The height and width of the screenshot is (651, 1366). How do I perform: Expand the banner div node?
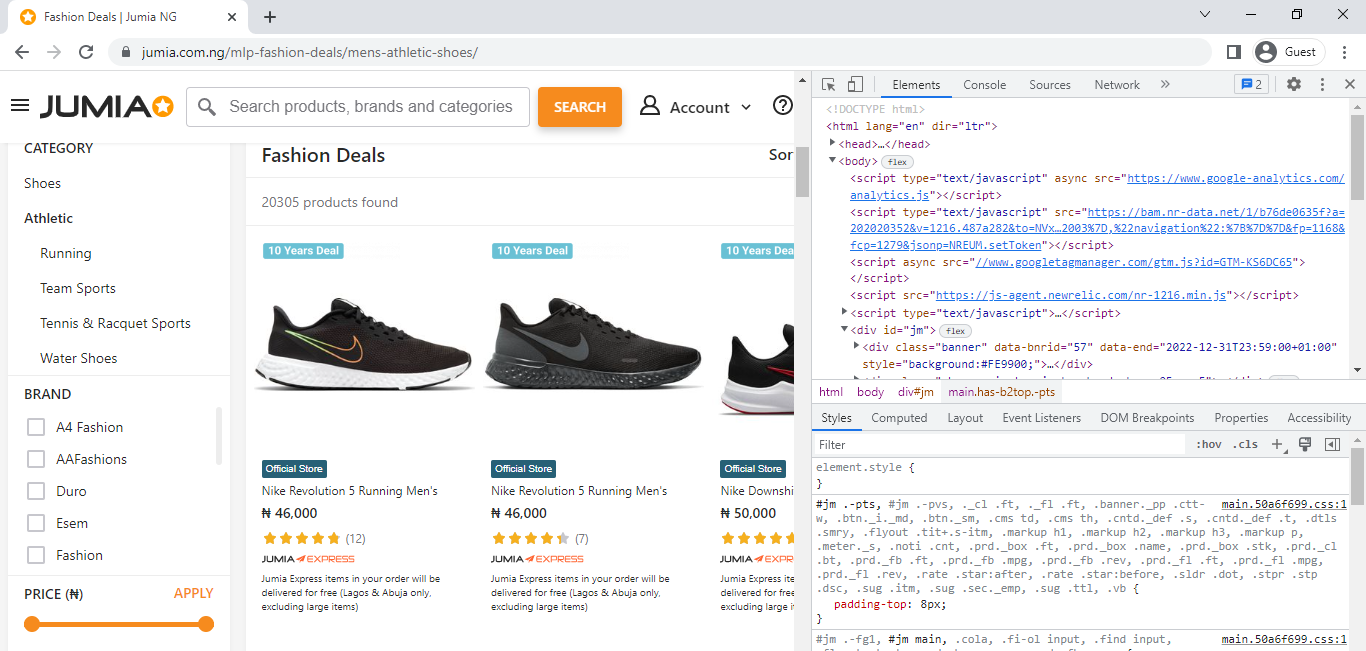point(856,346)
